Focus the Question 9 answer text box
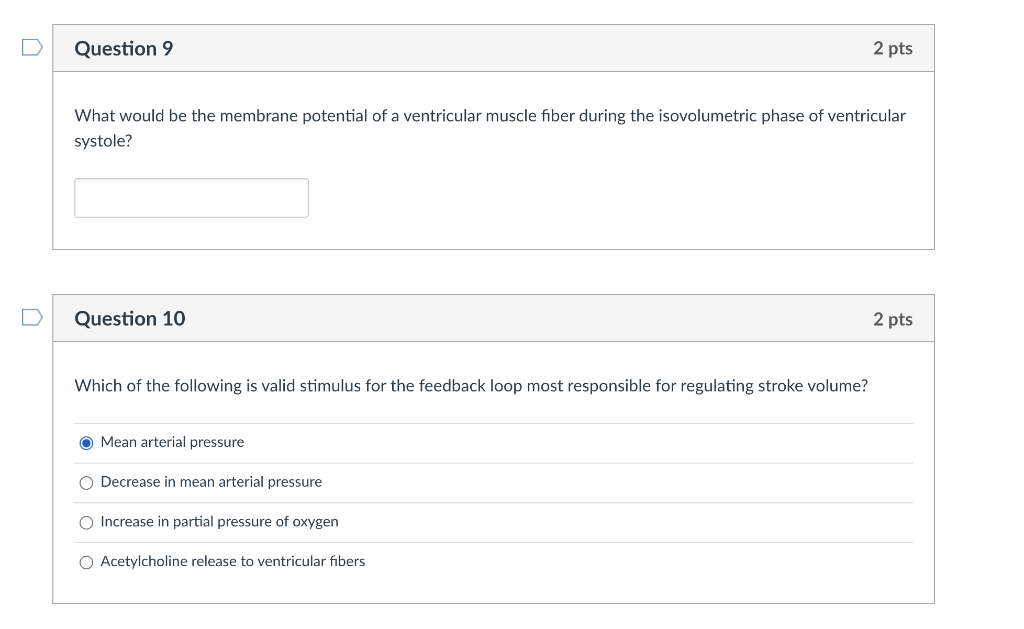The image size is (1024, 629). click(x=191, y=198)
